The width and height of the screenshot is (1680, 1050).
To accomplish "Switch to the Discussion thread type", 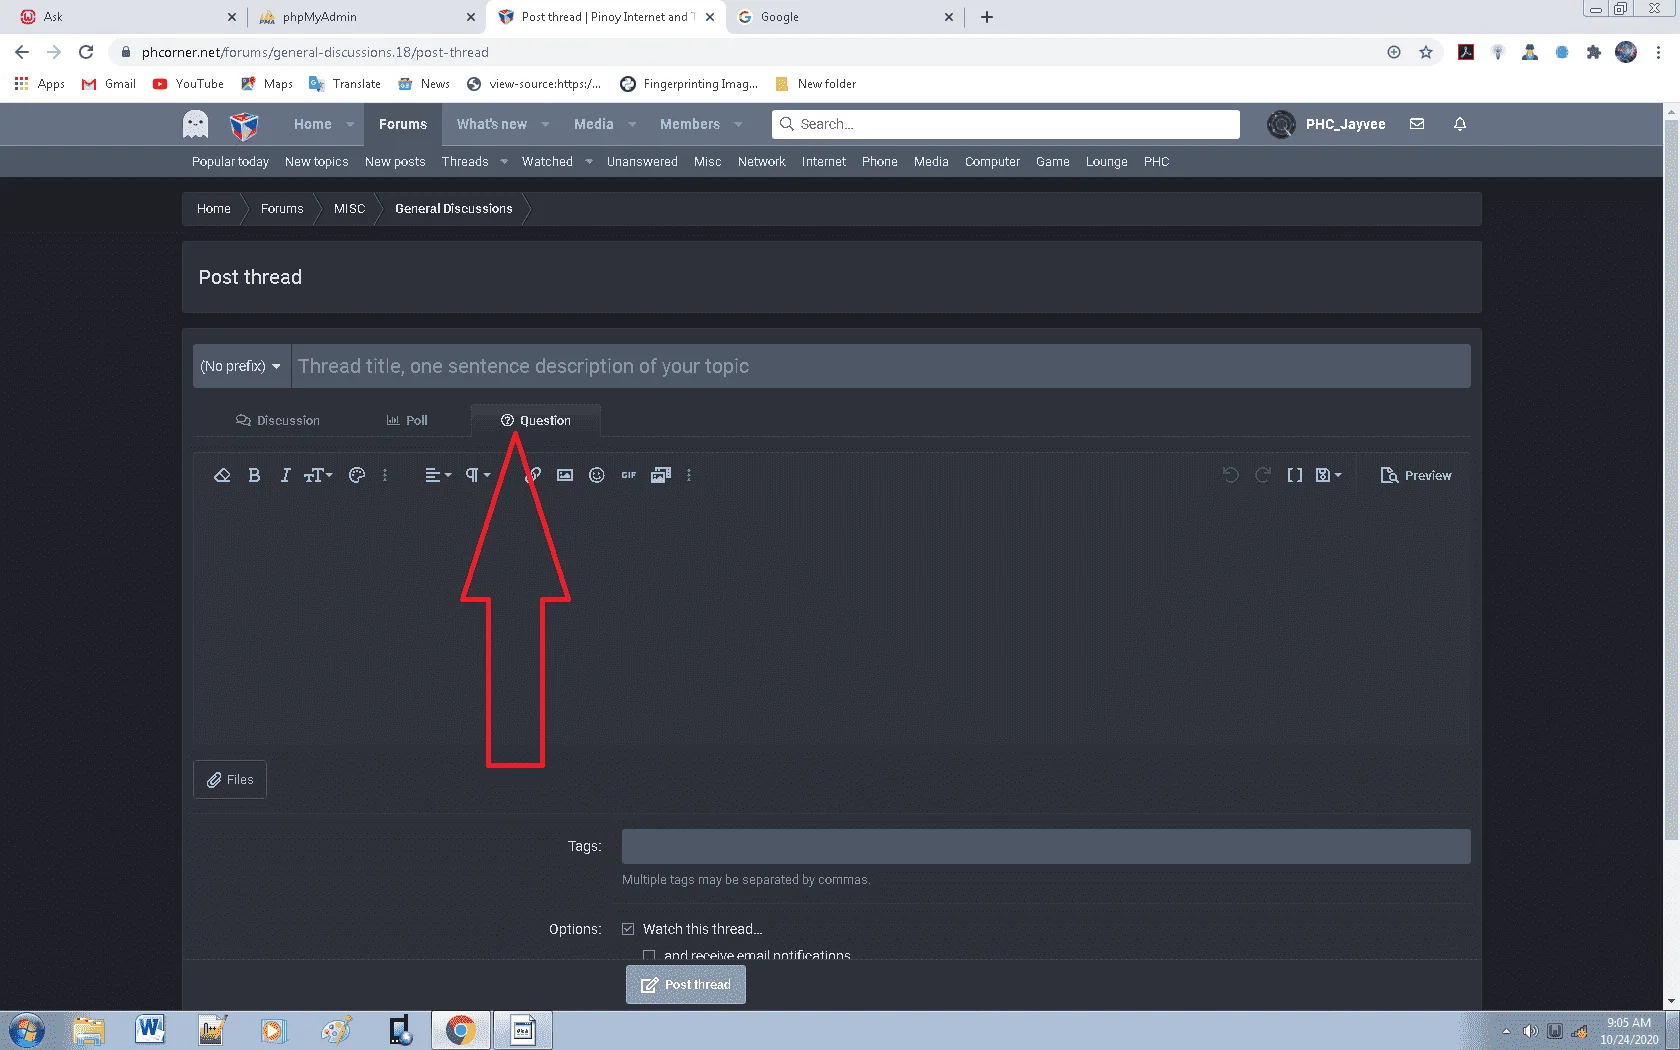I will point(278,420).
